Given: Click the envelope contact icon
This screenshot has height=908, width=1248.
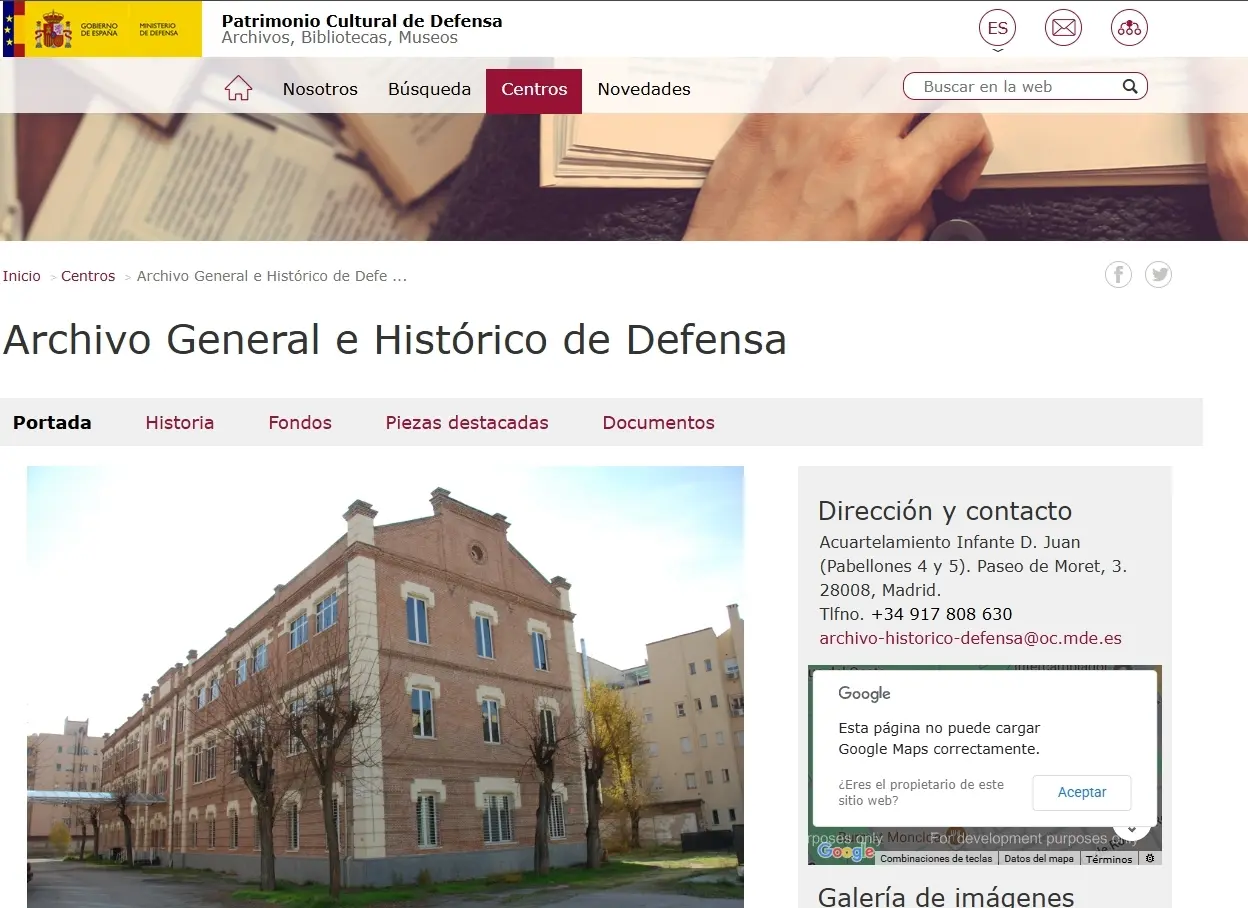Looking at the screenshot, I should pos(1063,28).
